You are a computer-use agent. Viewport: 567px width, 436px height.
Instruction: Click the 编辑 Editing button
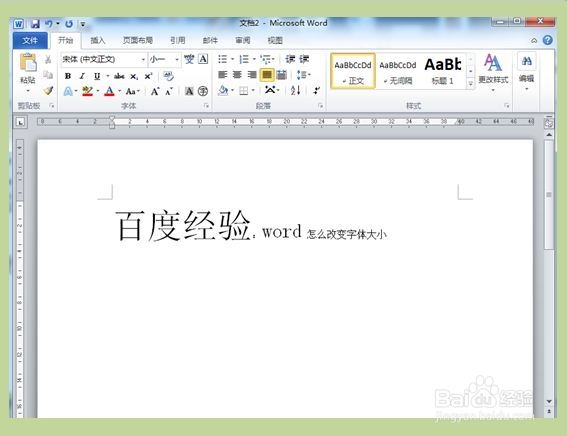pyautogui.click(x=526, y=72)
